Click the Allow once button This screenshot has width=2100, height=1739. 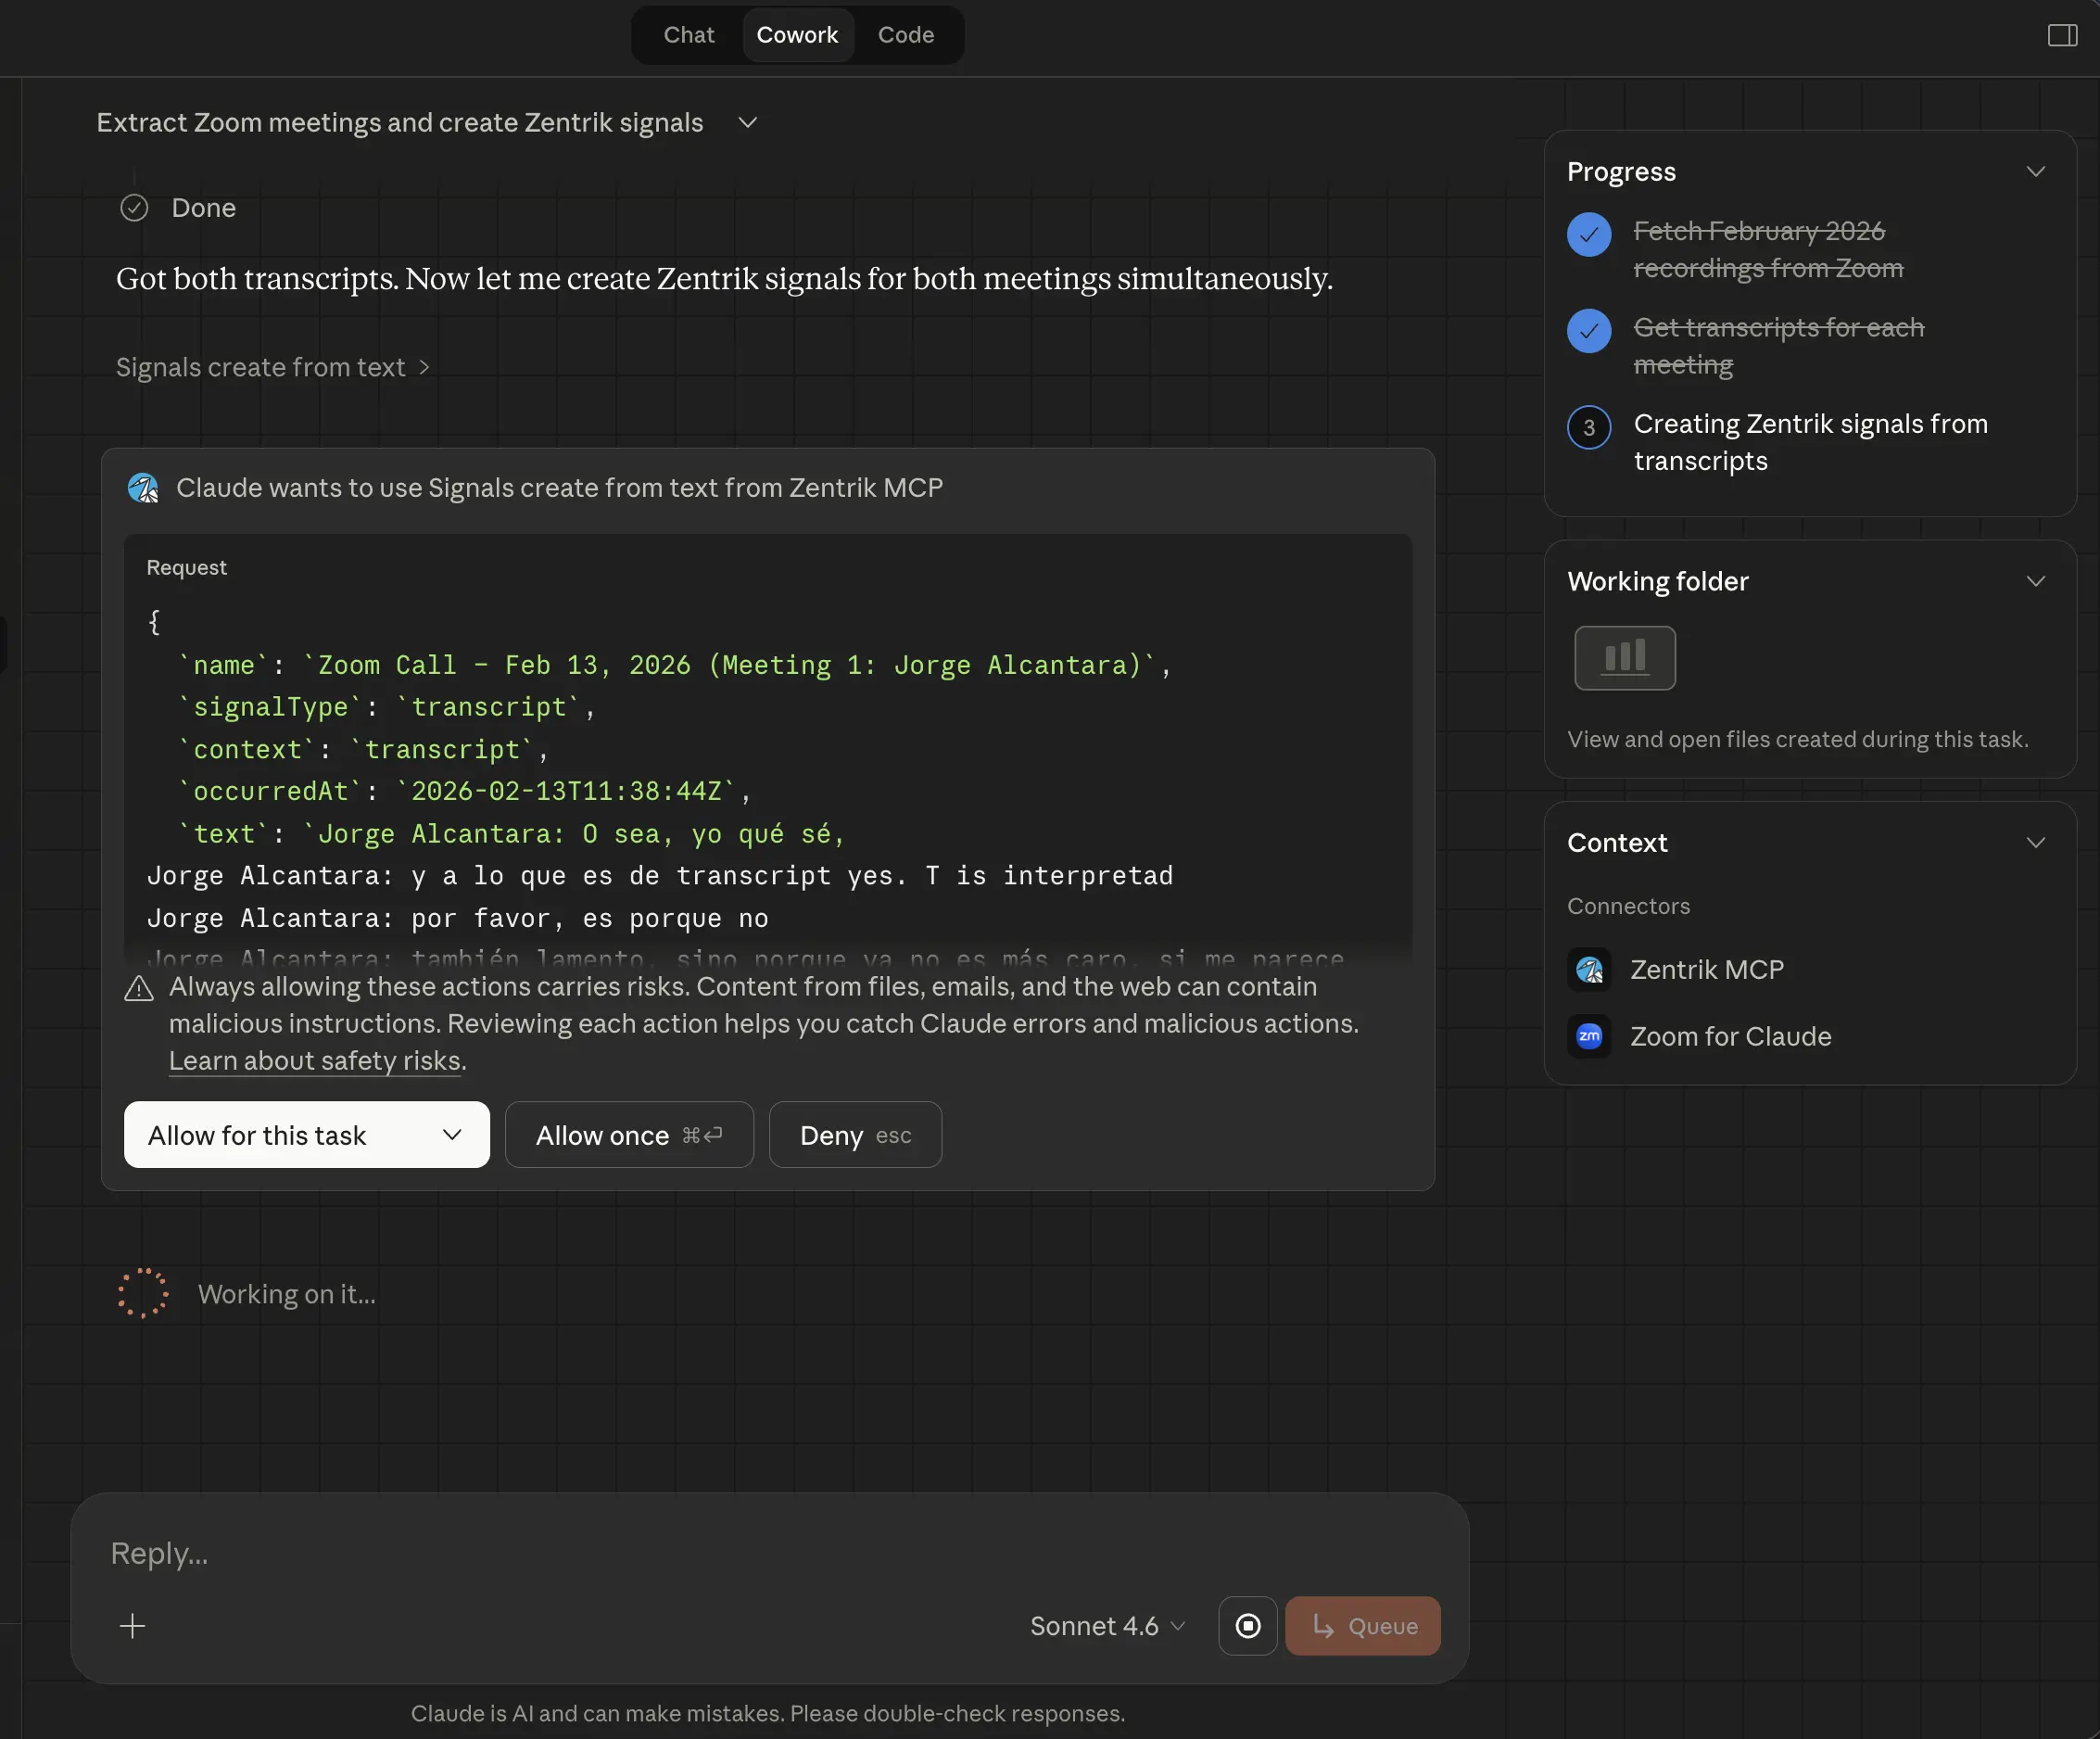(x=628, y=1135)
